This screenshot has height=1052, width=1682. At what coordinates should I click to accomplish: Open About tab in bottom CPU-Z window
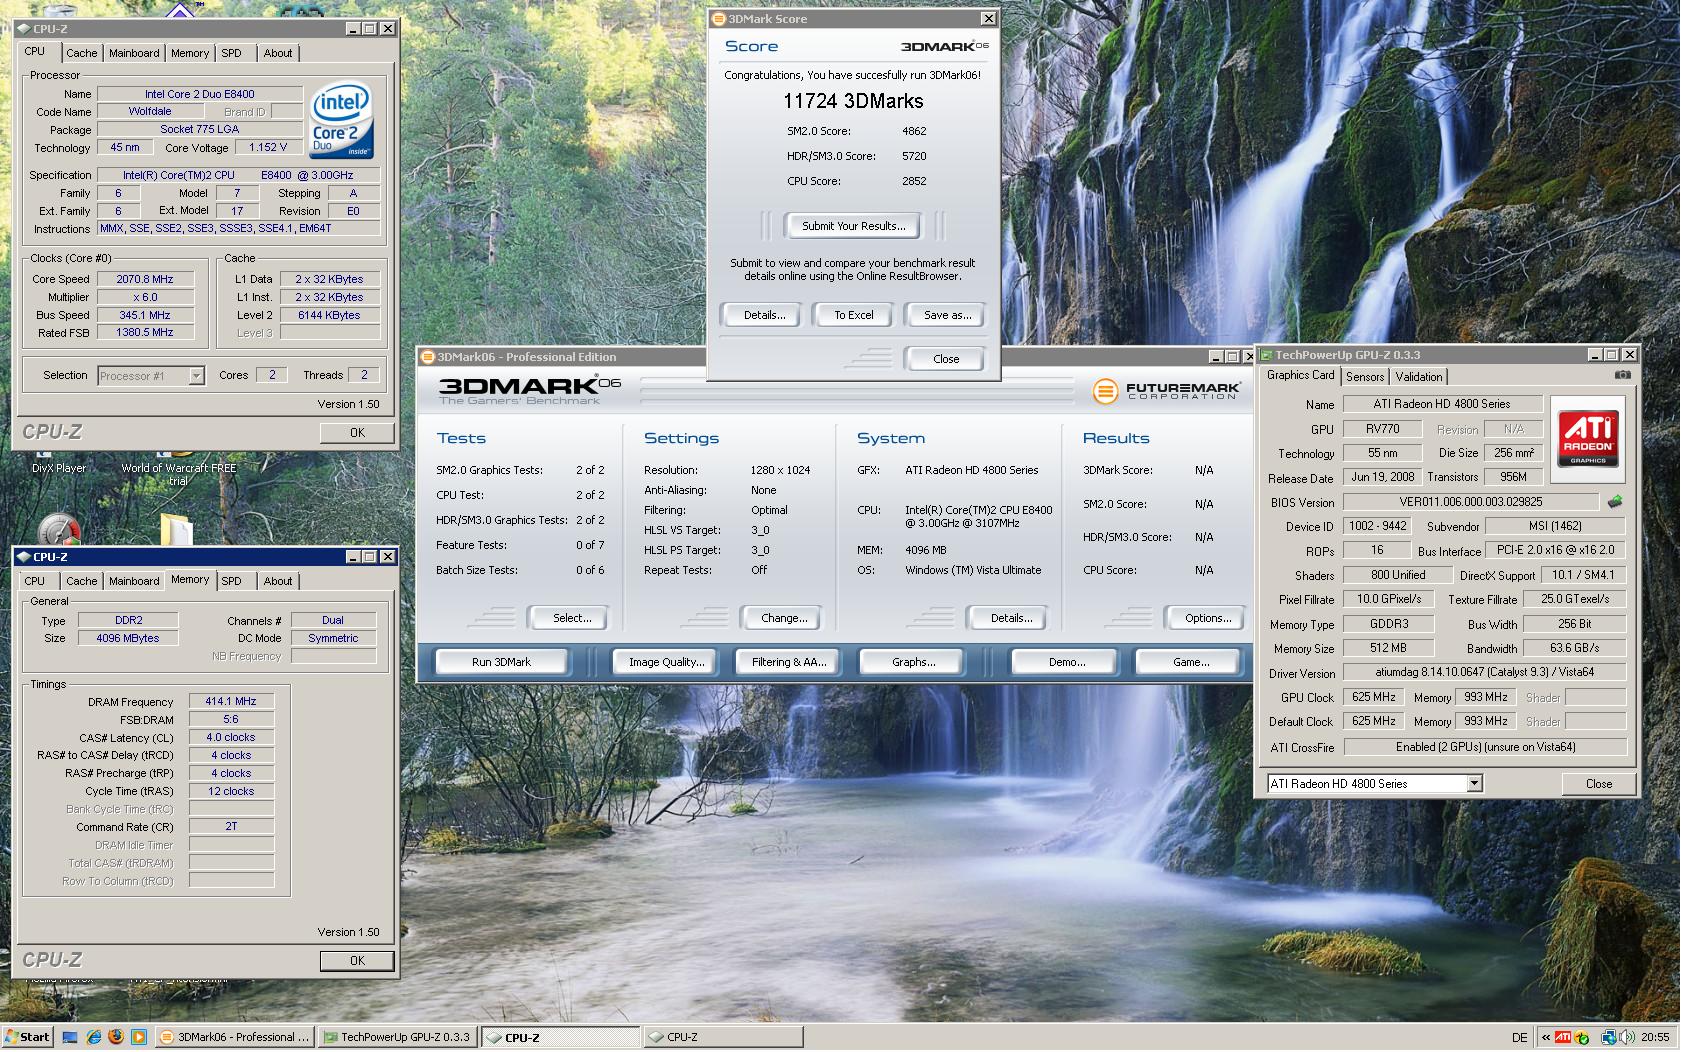coord(278,581)
